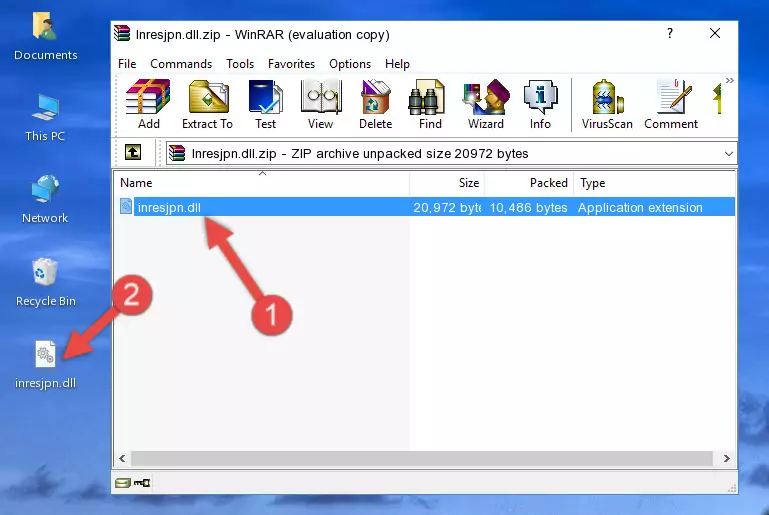Start VirusScan on the archive
The width and height of the screenshot is (769, 515).
(x=607, y=104)
